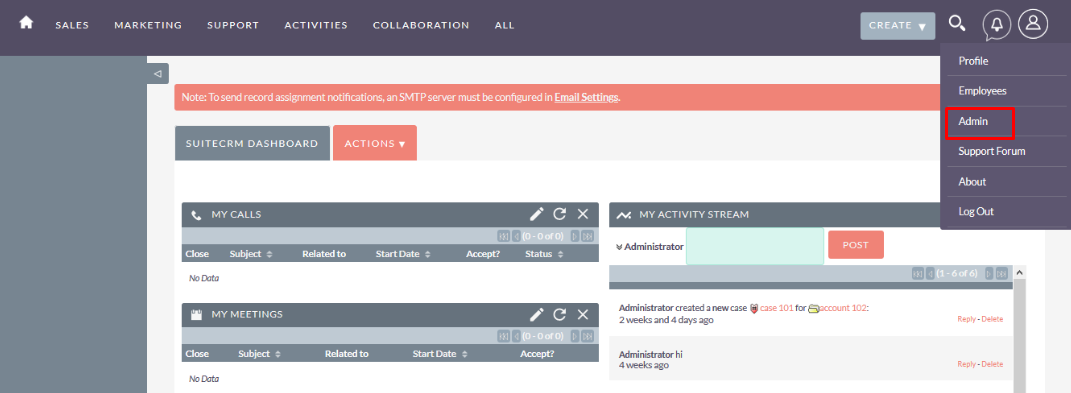1071x393 pixels.
Task: Click the folder icon before account 102
Action: click(x=813, y=308)
